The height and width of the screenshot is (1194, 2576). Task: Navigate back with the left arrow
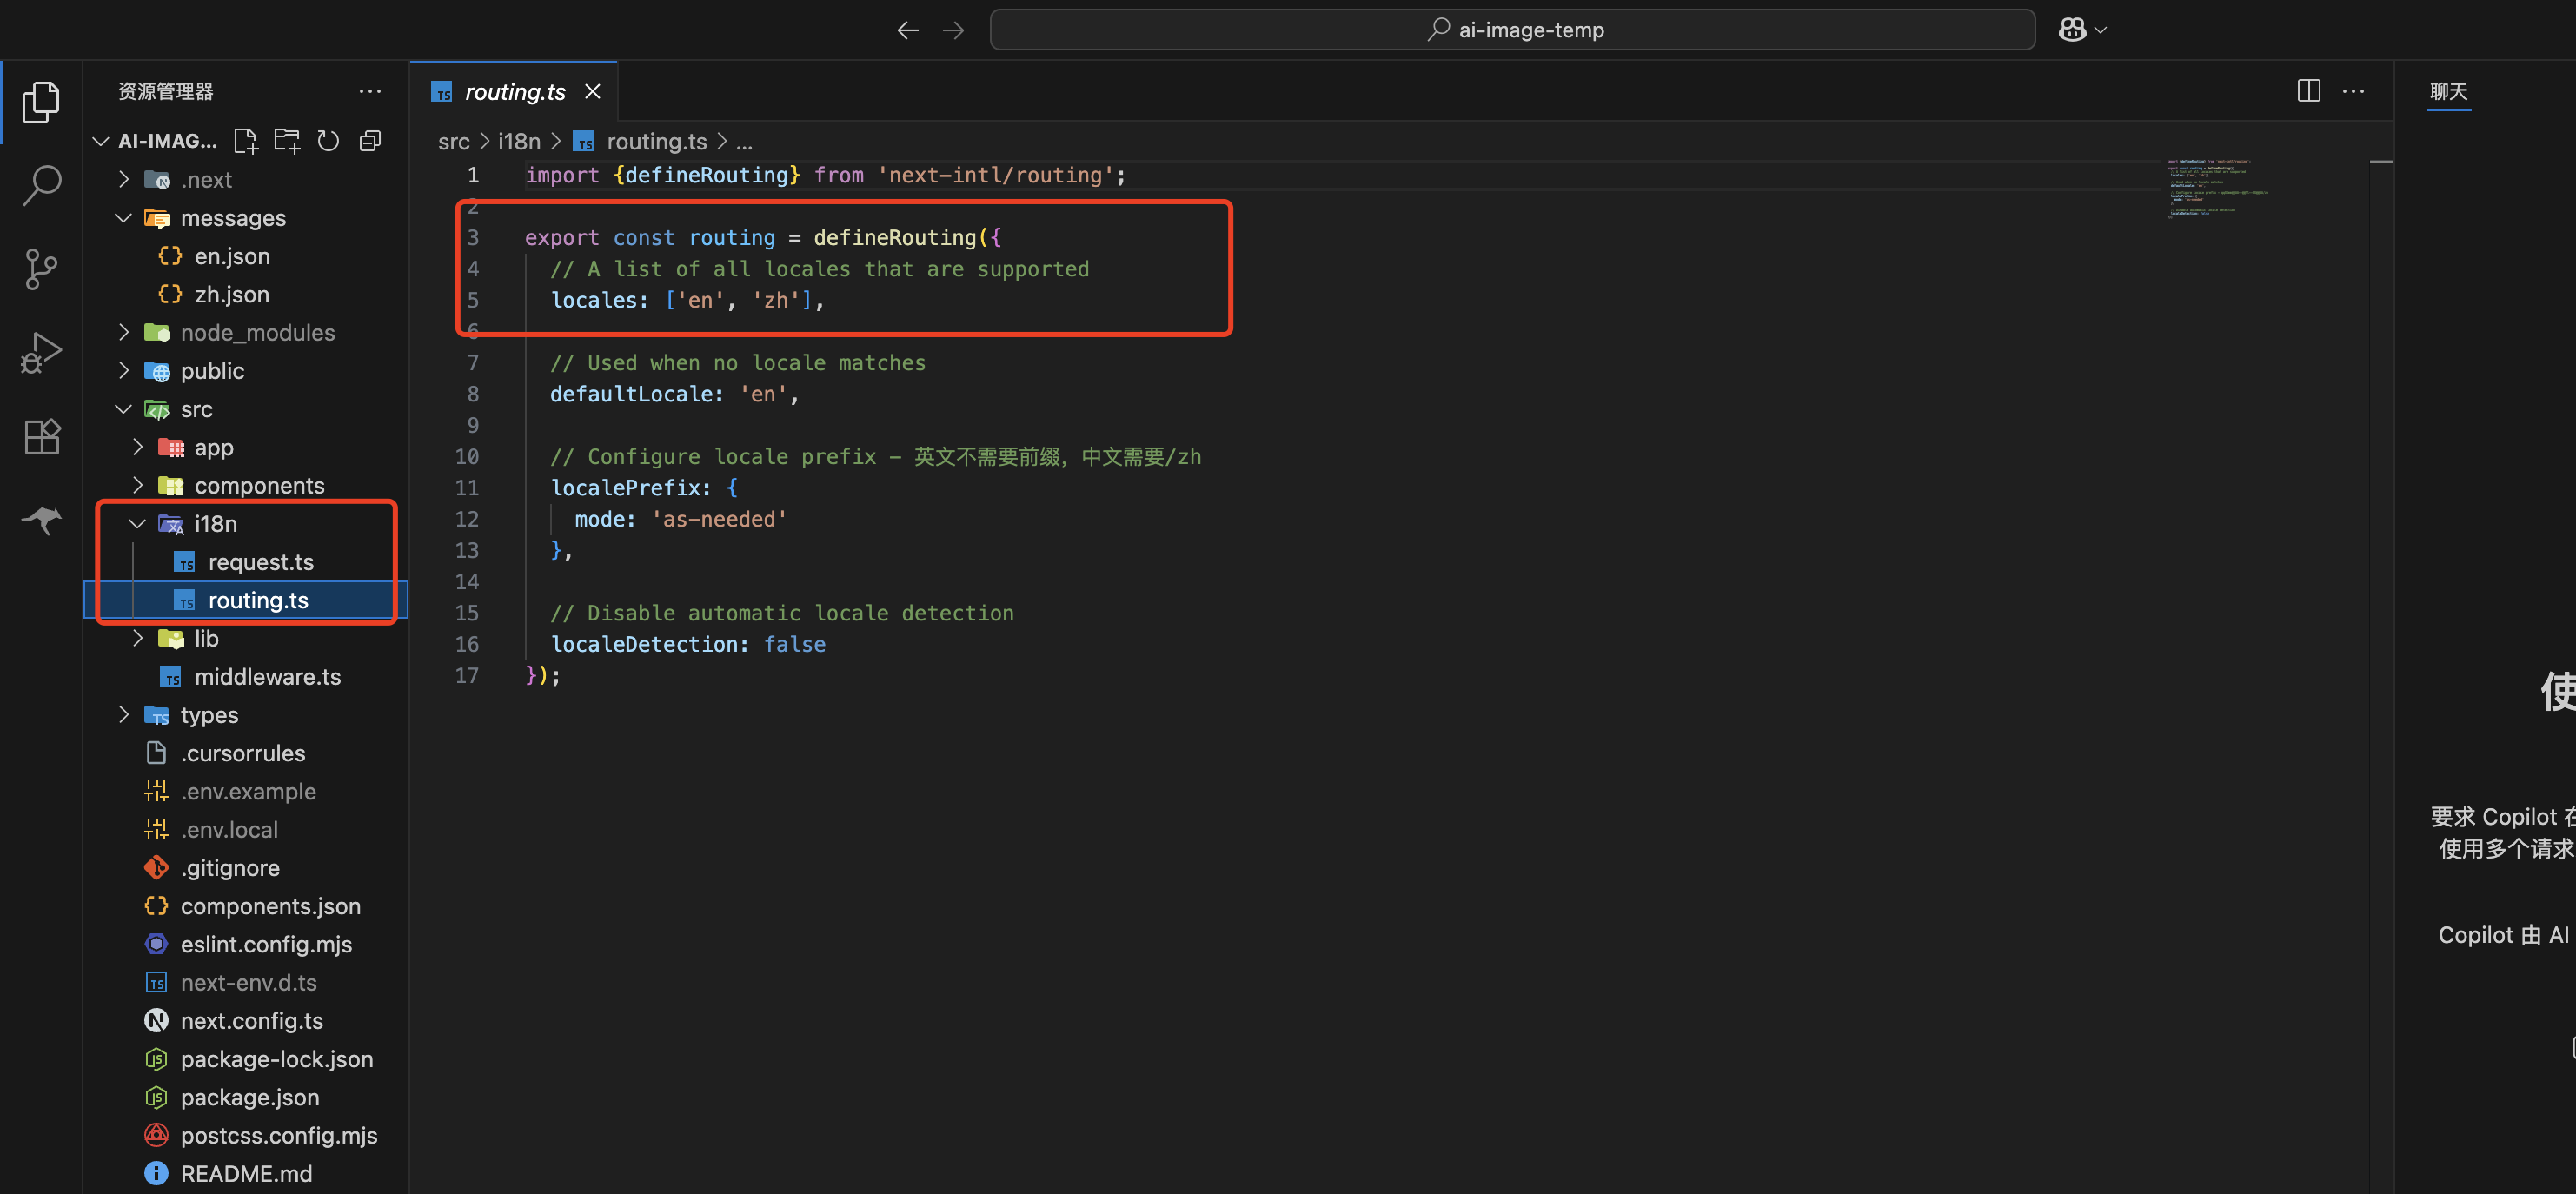point(907,30)
